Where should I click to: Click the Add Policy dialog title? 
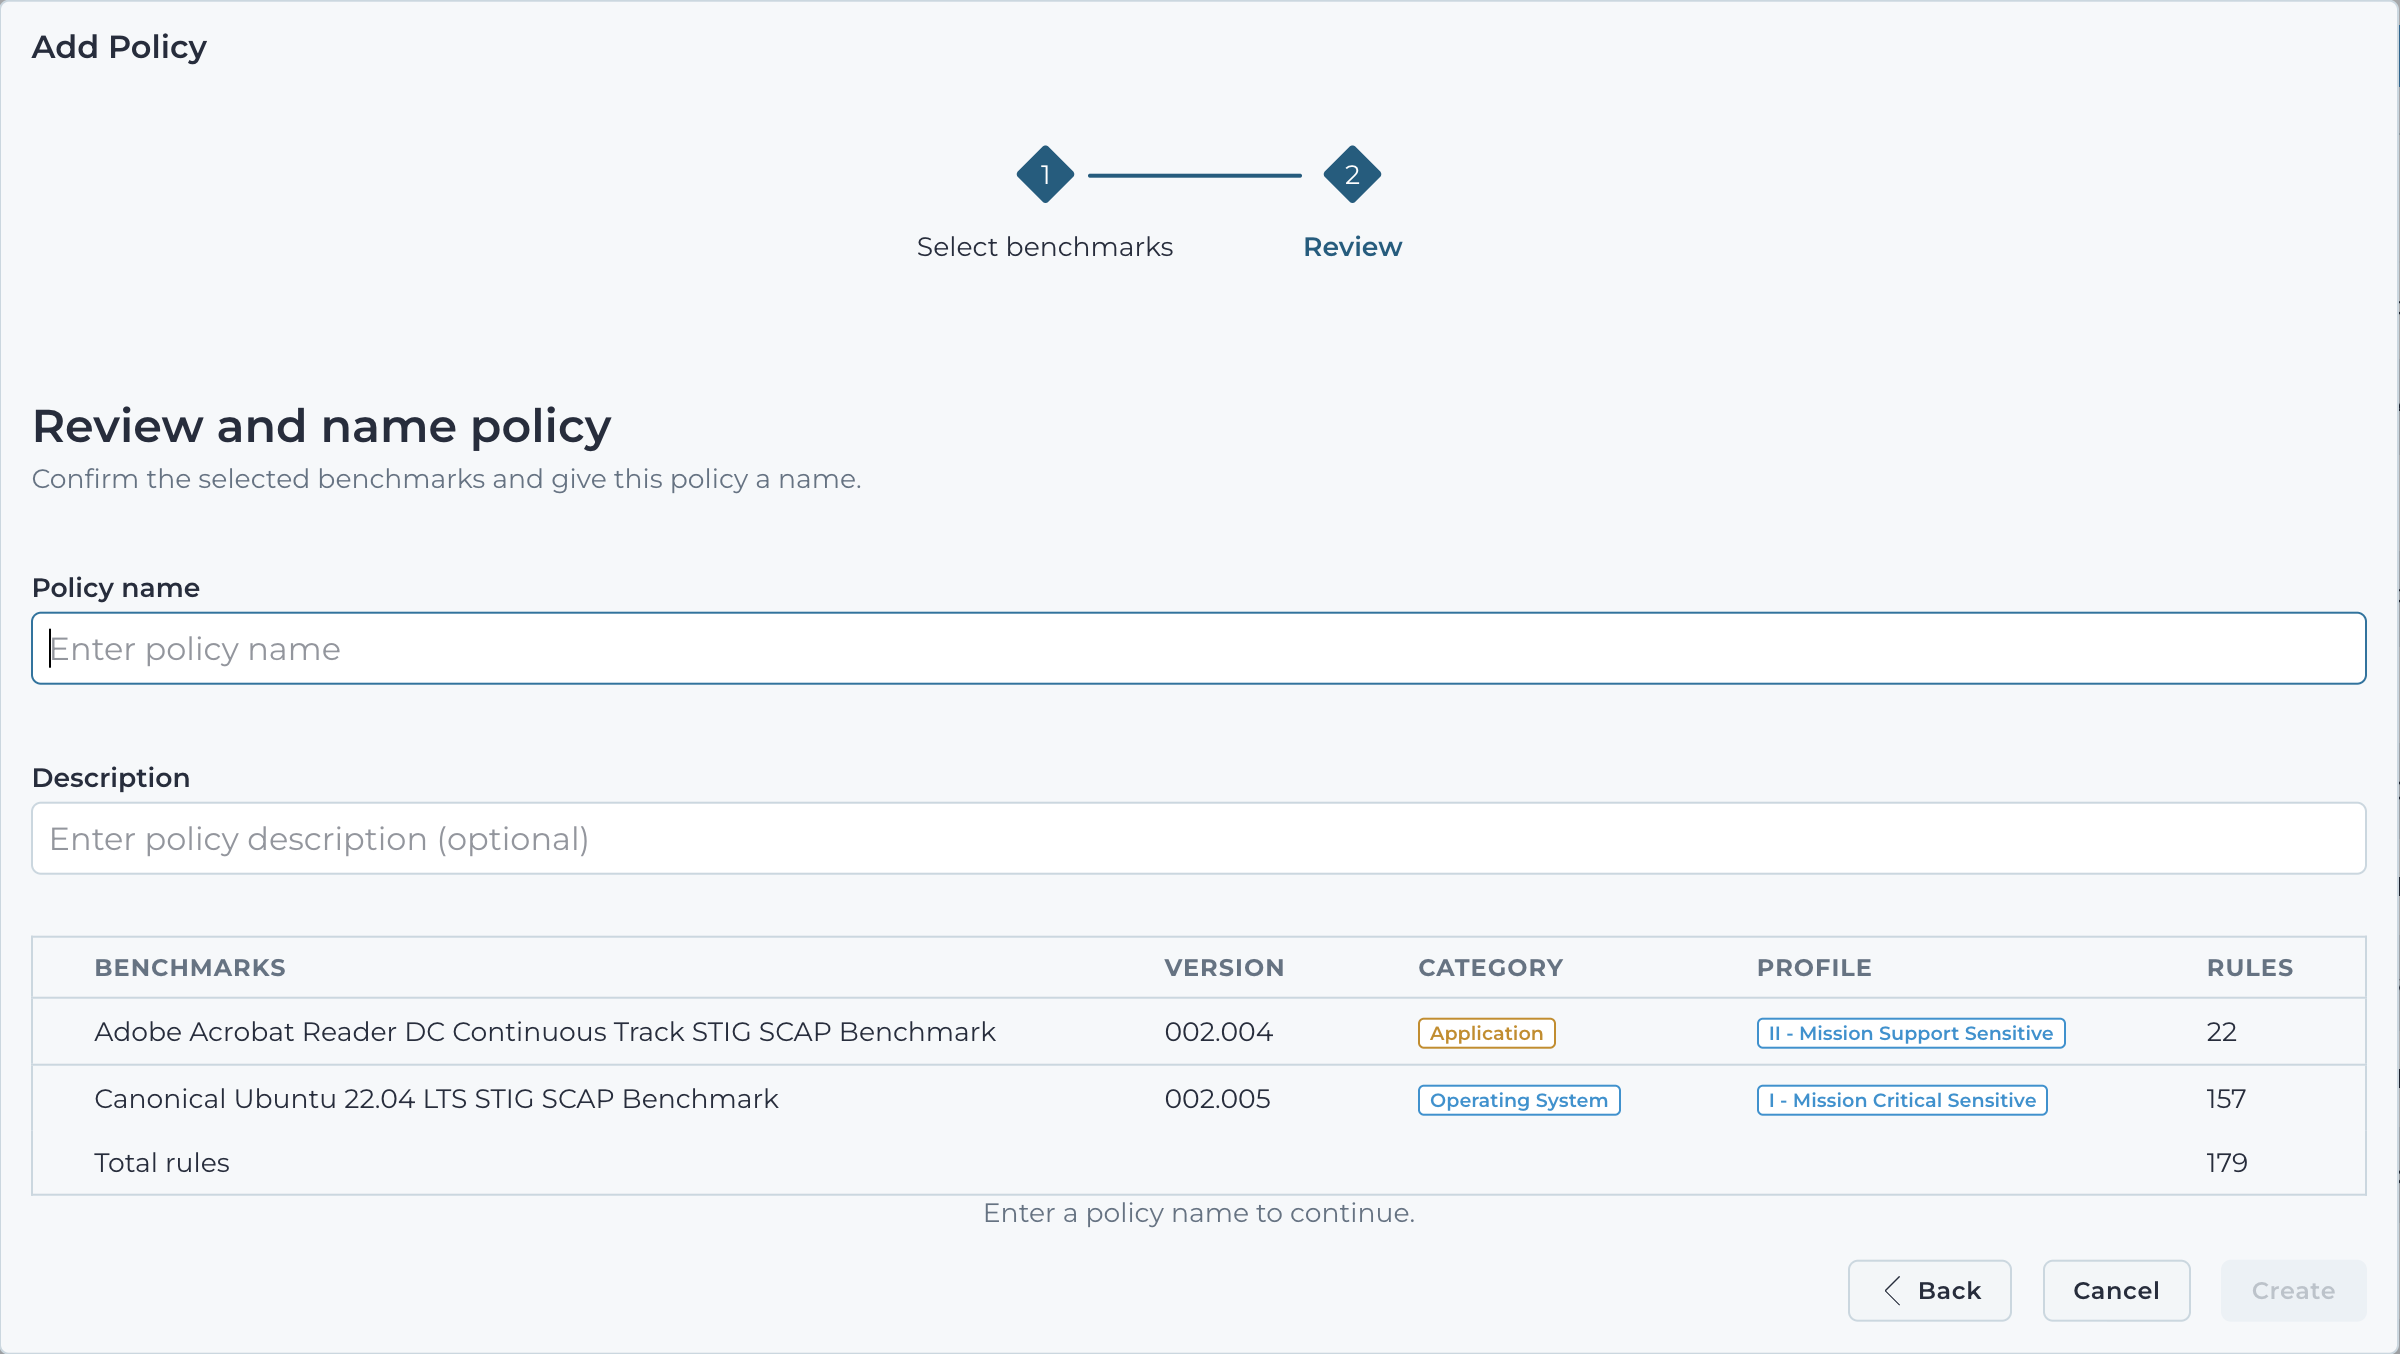pyautogui.click(x=119, y=47)
